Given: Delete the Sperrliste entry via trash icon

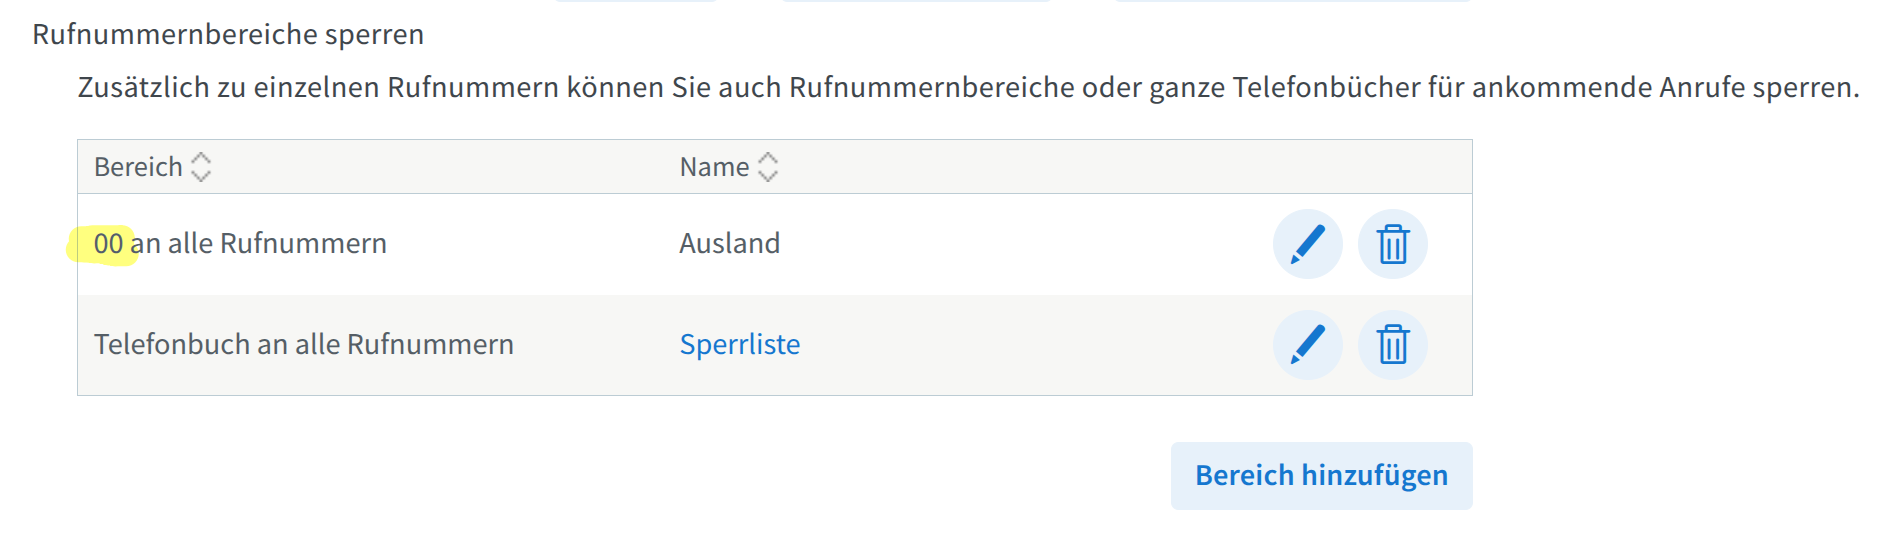Looking at the screenshot, I should tap(1392, 345).
